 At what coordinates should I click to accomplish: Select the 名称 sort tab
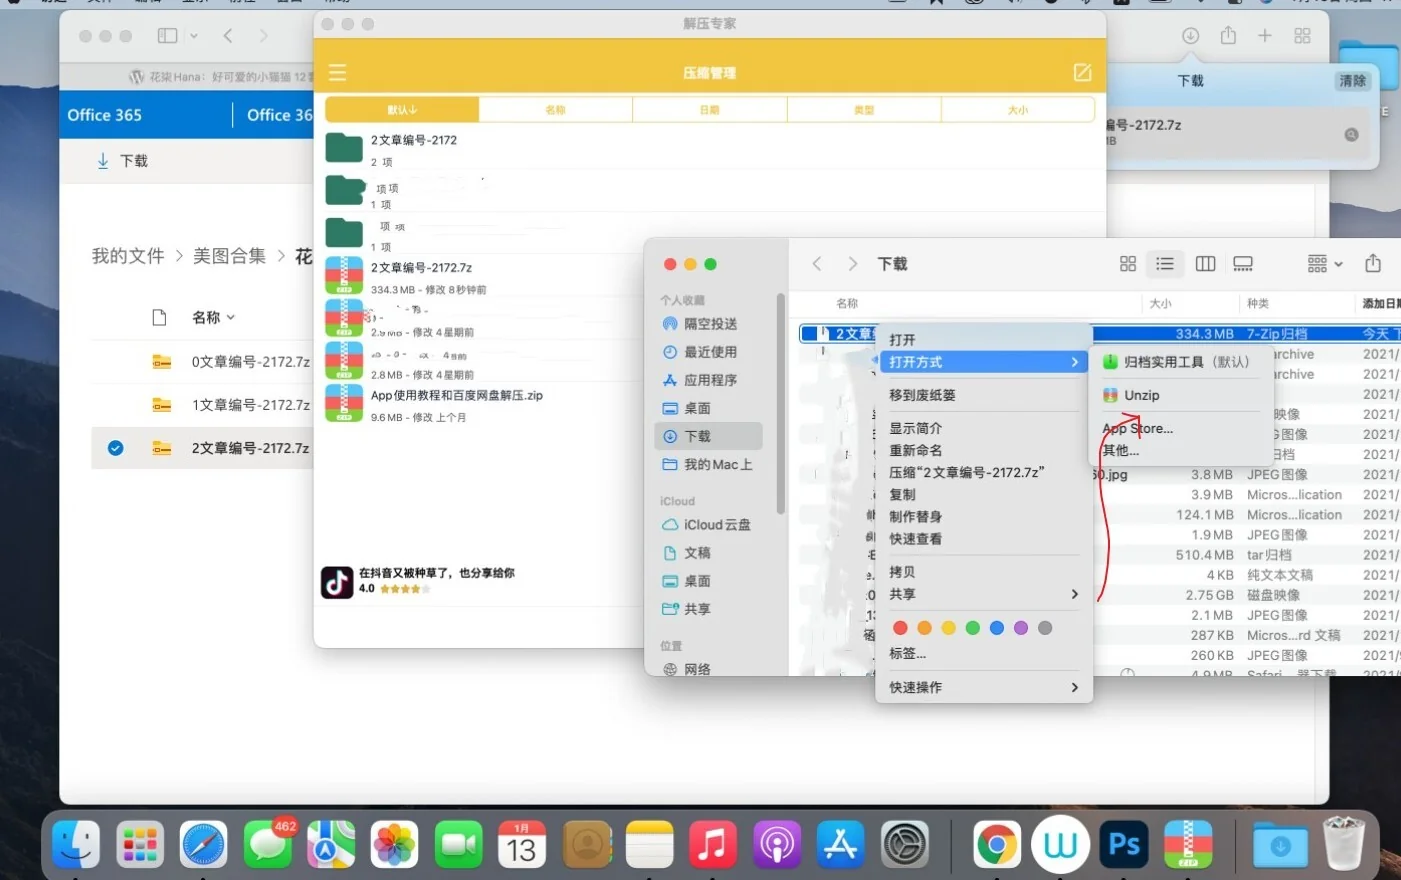pyautogui.click(x=556, y=110)
